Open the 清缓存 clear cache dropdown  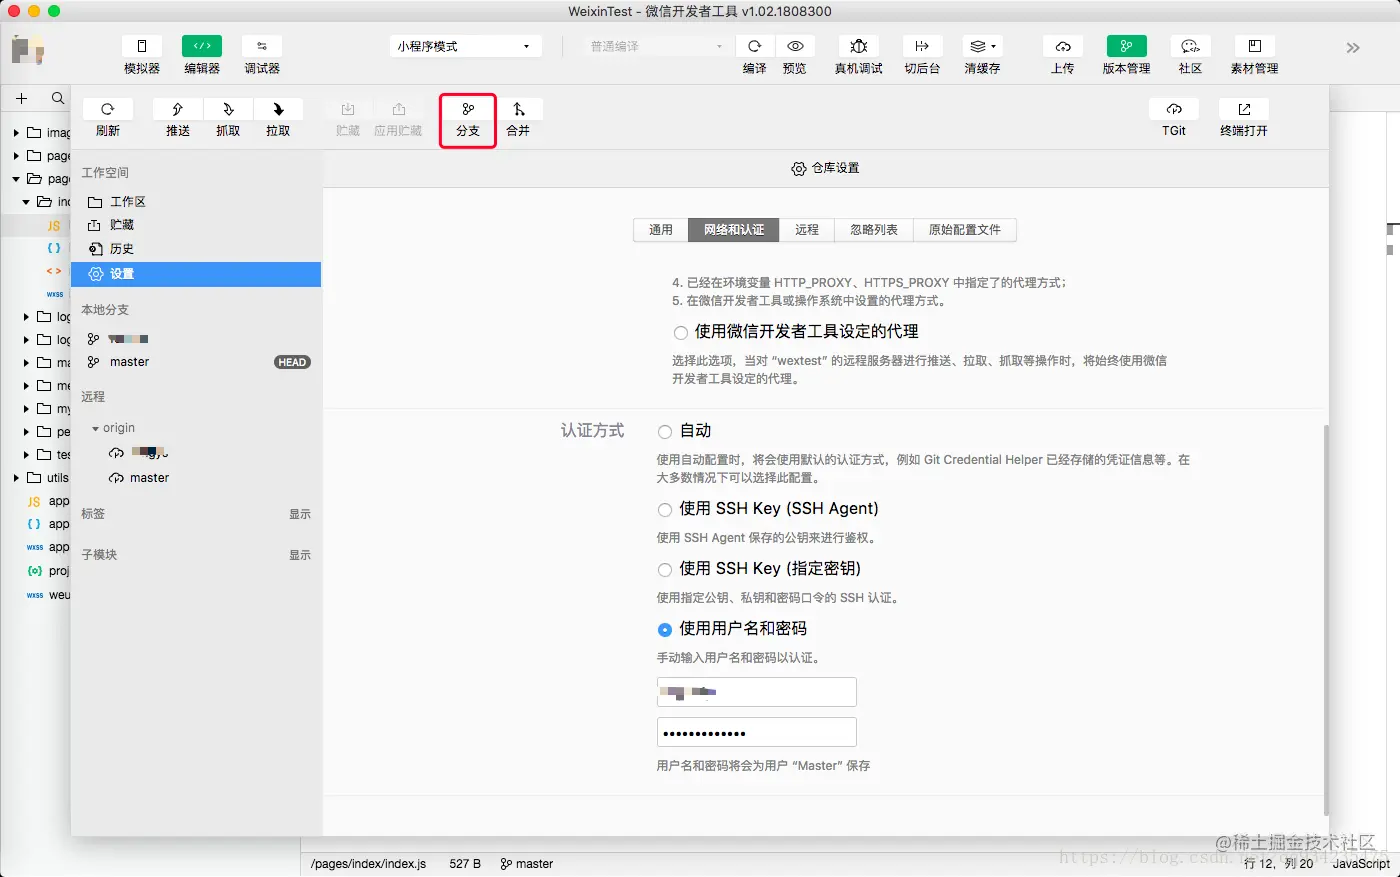point(982,47)
